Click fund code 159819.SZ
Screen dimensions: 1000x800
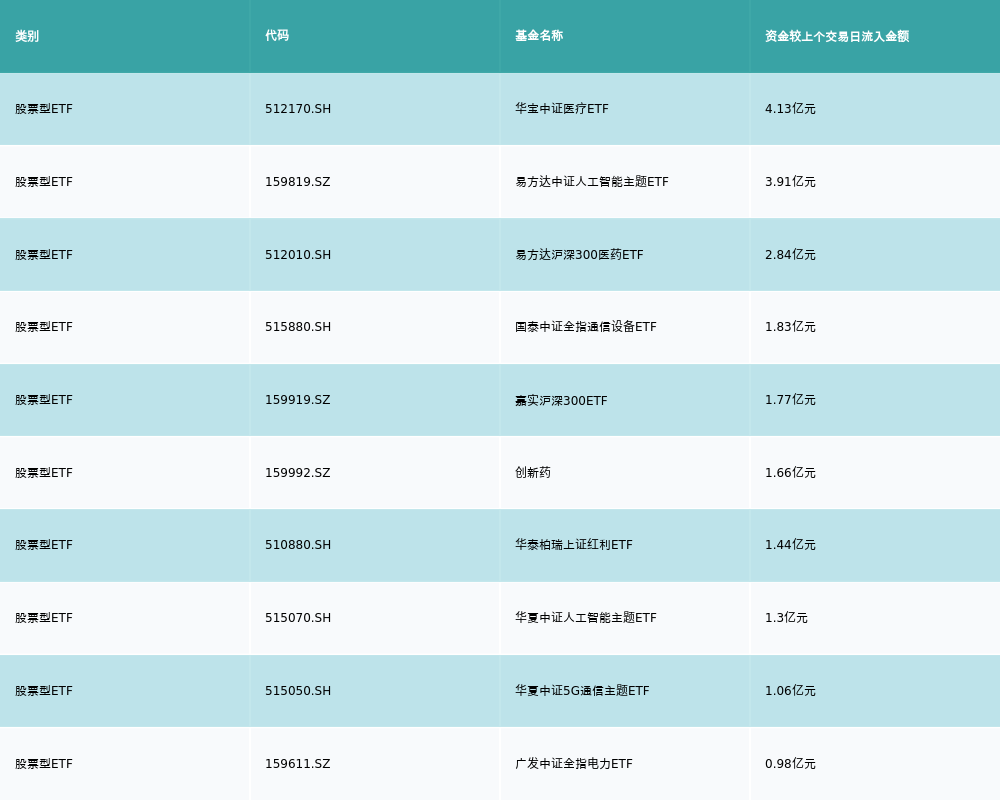point(297,182)
